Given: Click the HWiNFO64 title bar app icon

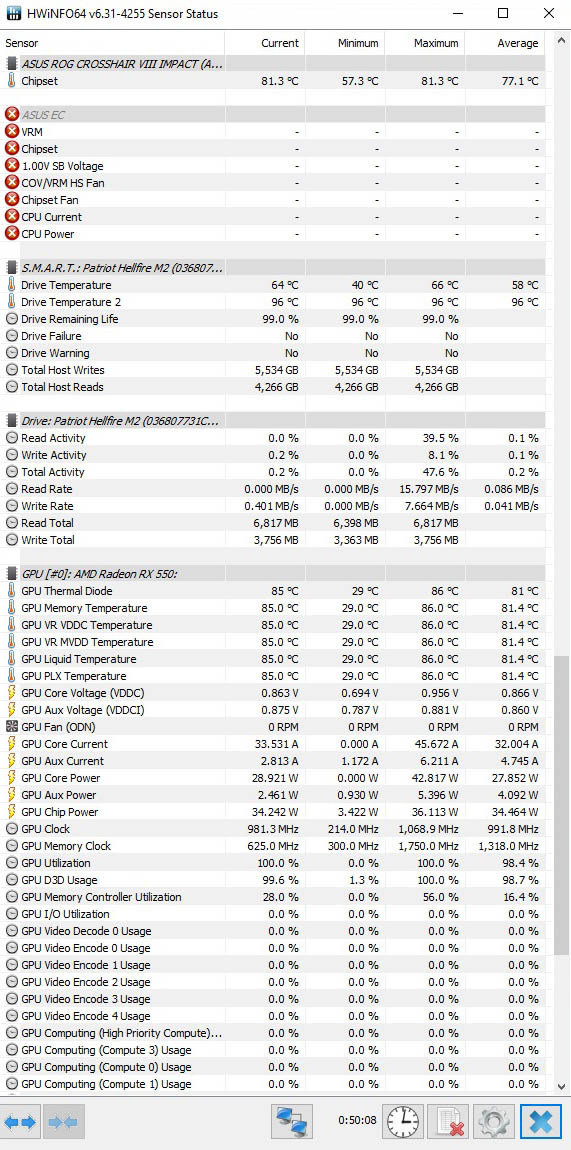Looking at the screenshot, I should (x=14, y=14).
